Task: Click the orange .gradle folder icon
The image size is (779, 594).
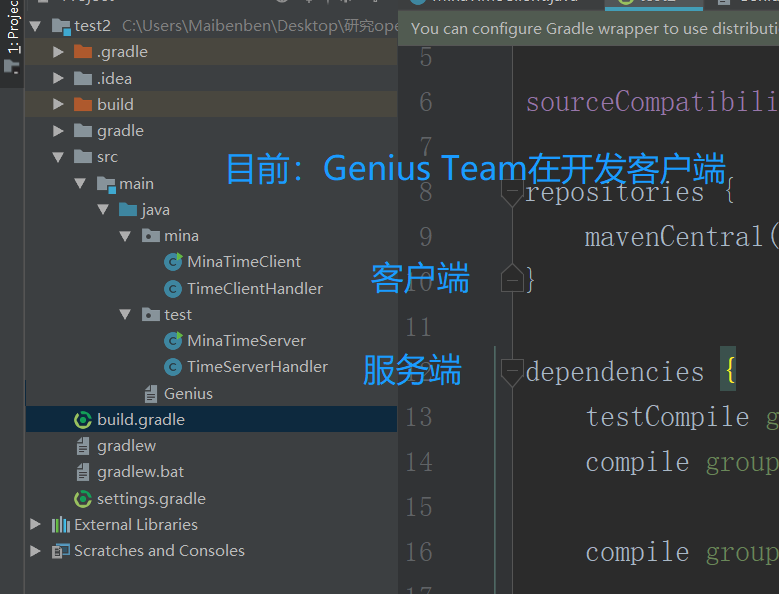Action: point(83,52)
